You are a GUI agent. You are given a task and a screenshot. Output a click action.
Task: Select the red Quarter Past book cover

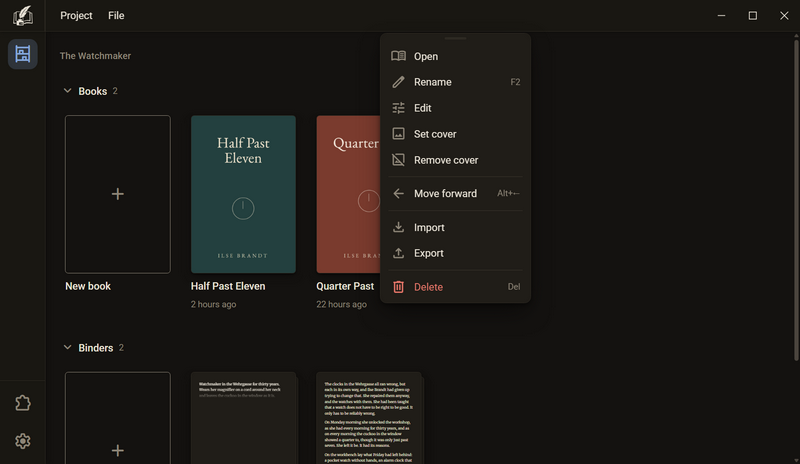[348, 194]
